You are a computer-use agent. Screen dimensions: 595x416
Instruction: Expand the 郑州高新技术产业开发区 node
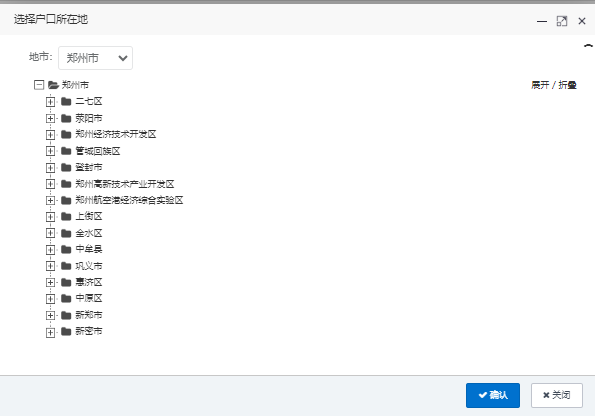point(50,184)
